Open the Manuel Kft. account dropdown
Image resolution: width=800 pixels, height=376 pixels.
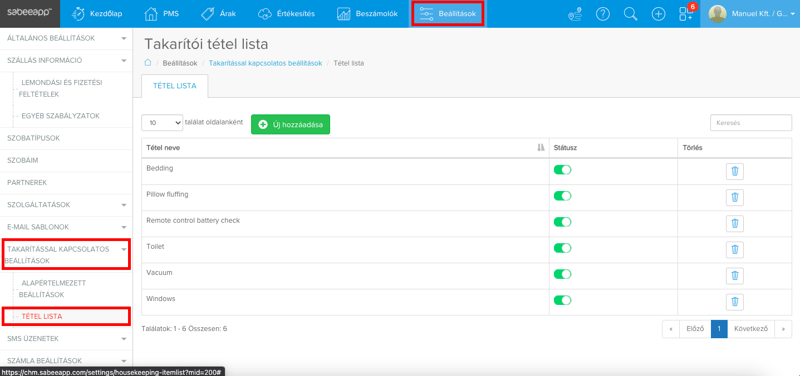[x=762, y=14]
